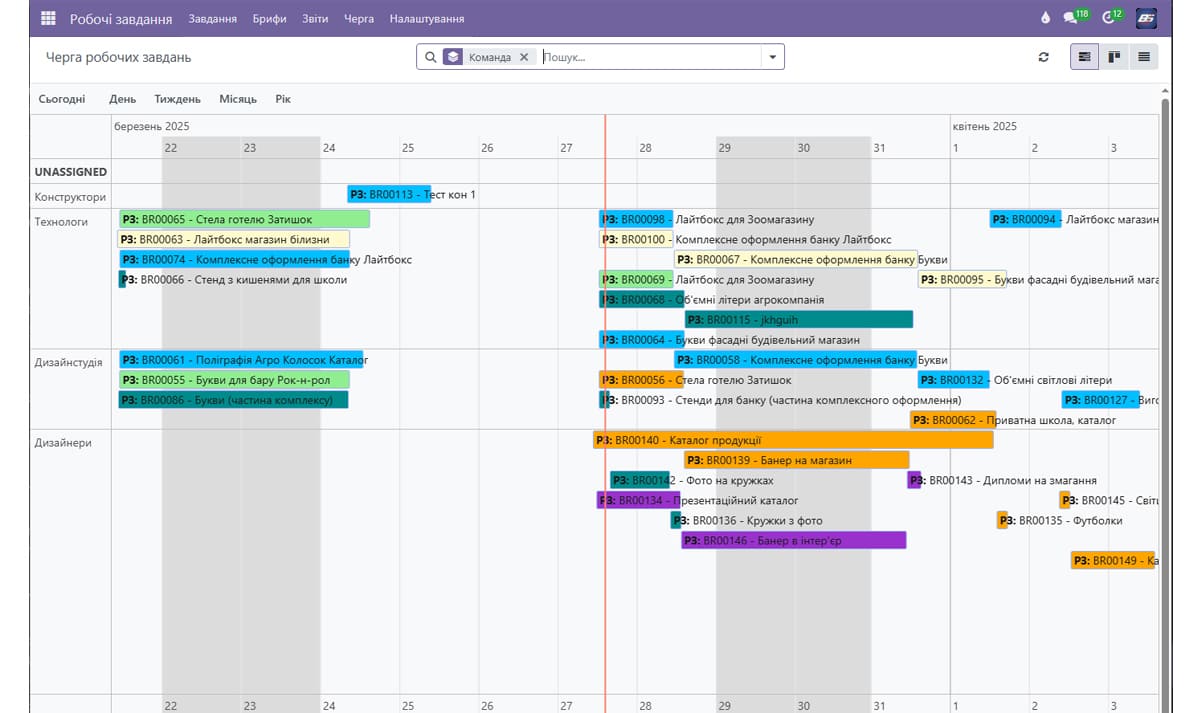
Task: Switch to list view
Action: [x=1143, y=57]
